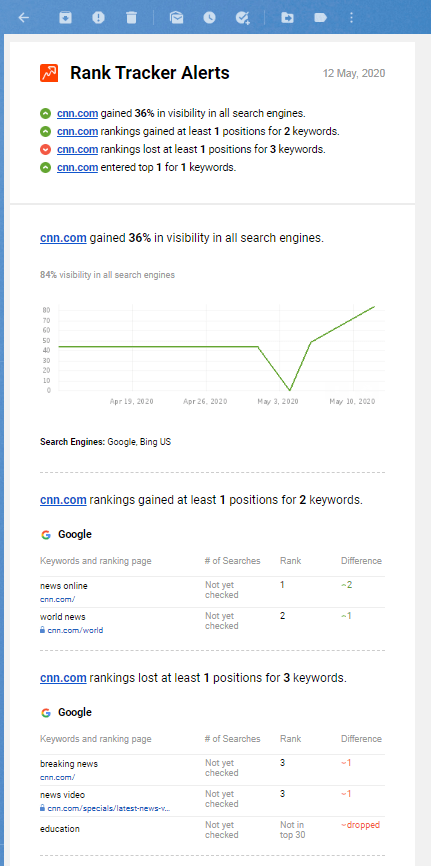Open cnn.com link in first alert line
The height and width of the screenshot is (866, 431).
[77, 114]
